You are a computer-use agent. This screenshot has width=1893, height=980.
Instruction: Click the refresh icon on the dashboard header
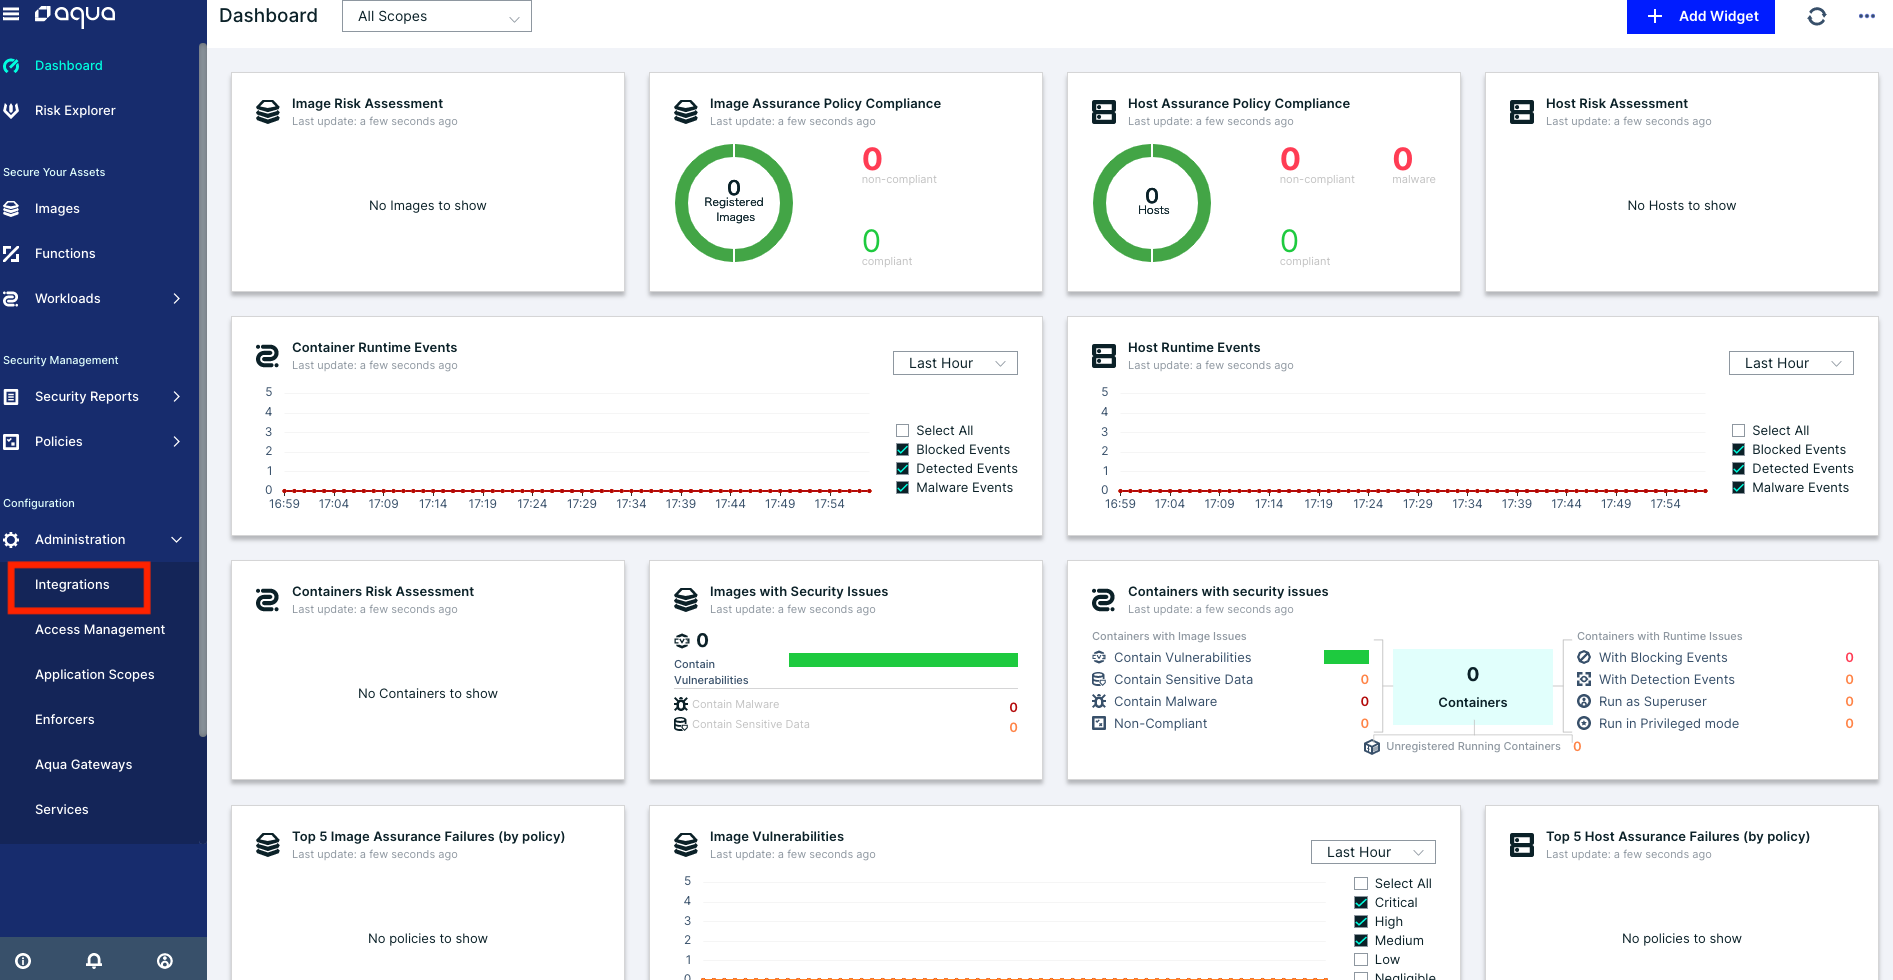click(1816, 16)
